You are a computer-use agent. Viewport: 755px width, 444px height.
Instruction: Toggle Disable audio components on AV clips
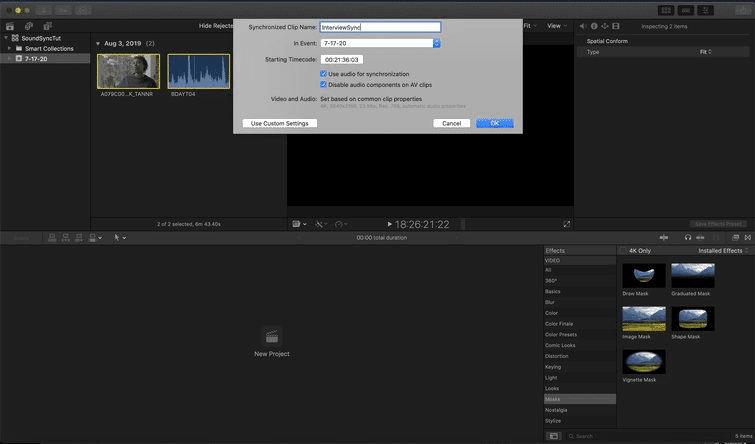pos(323,84)
